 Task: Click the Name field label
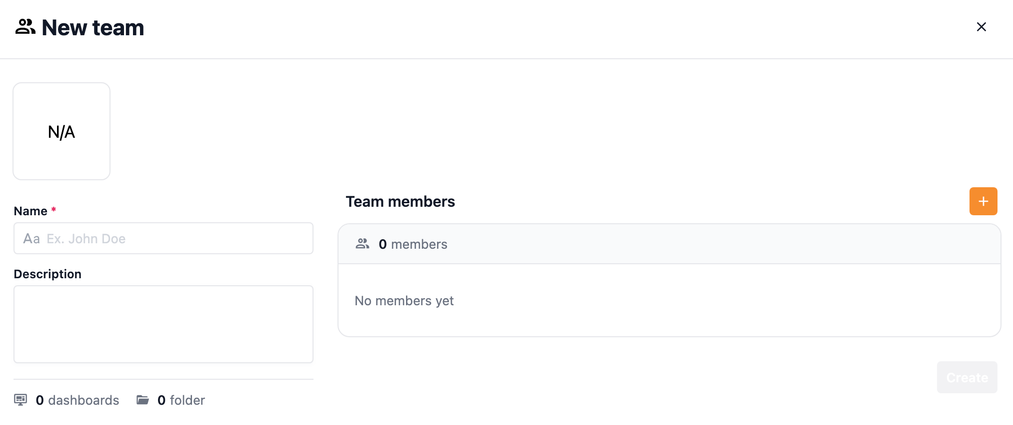tap(30, 211)
